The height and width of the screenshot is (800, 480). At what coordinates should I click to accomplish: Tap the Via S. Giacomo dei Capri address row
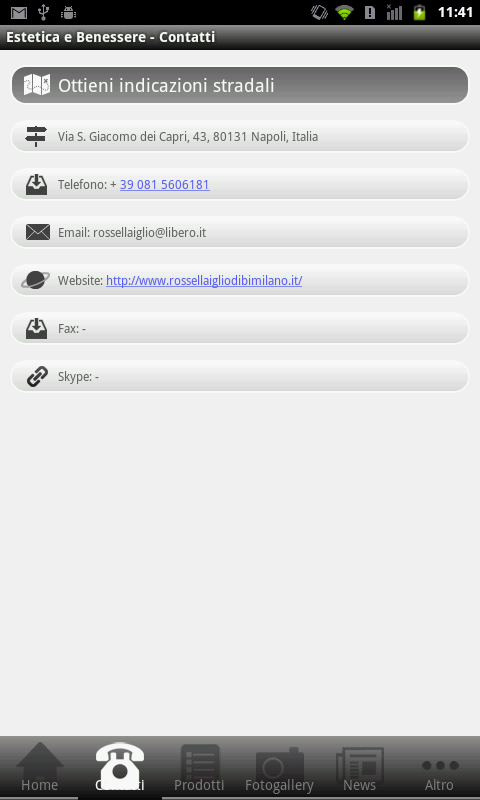pos(240,136)
